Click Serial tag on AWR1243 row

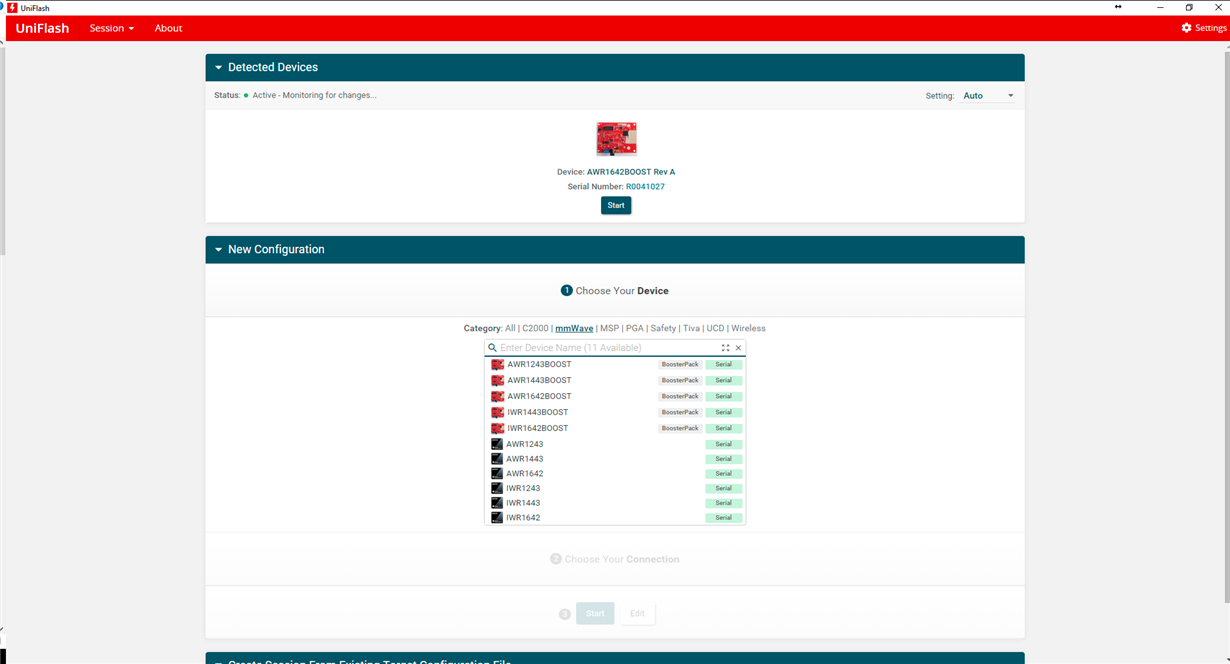pyautogui.click(x=724, y=444)
